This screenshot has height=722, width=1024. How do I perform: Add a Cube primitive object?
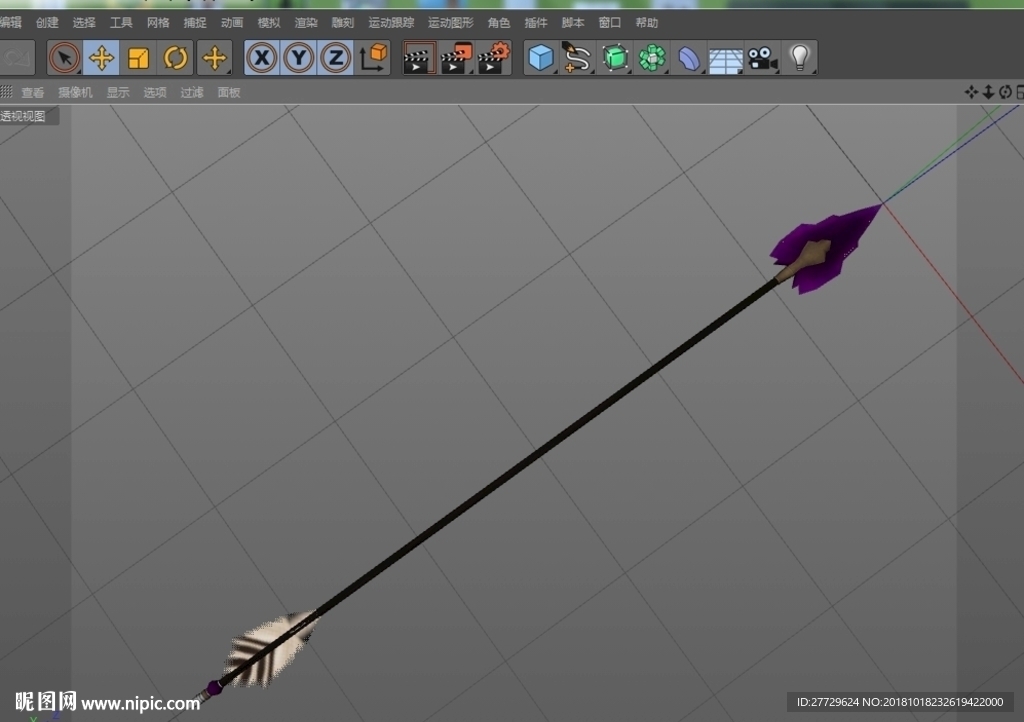[541, 58]
